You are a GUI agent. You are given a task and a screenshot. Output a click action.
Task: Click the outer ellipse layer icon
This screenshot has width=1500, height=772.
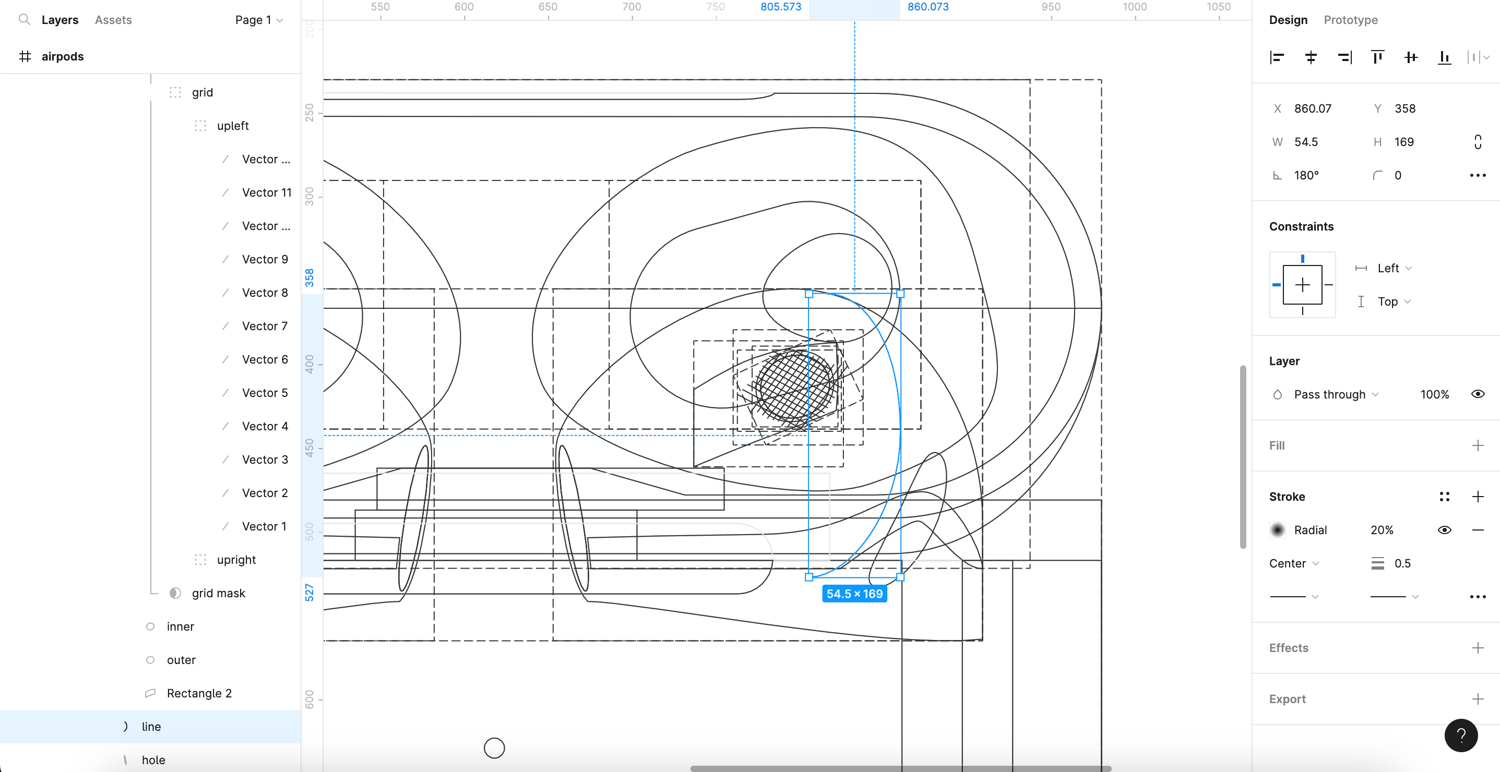150,660
